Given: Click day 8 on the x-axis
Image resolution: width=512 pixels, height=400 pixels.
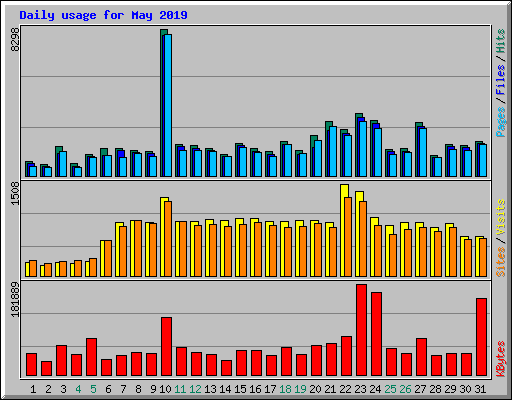Looking at the screenshot, I should click(x=138, y=389).
